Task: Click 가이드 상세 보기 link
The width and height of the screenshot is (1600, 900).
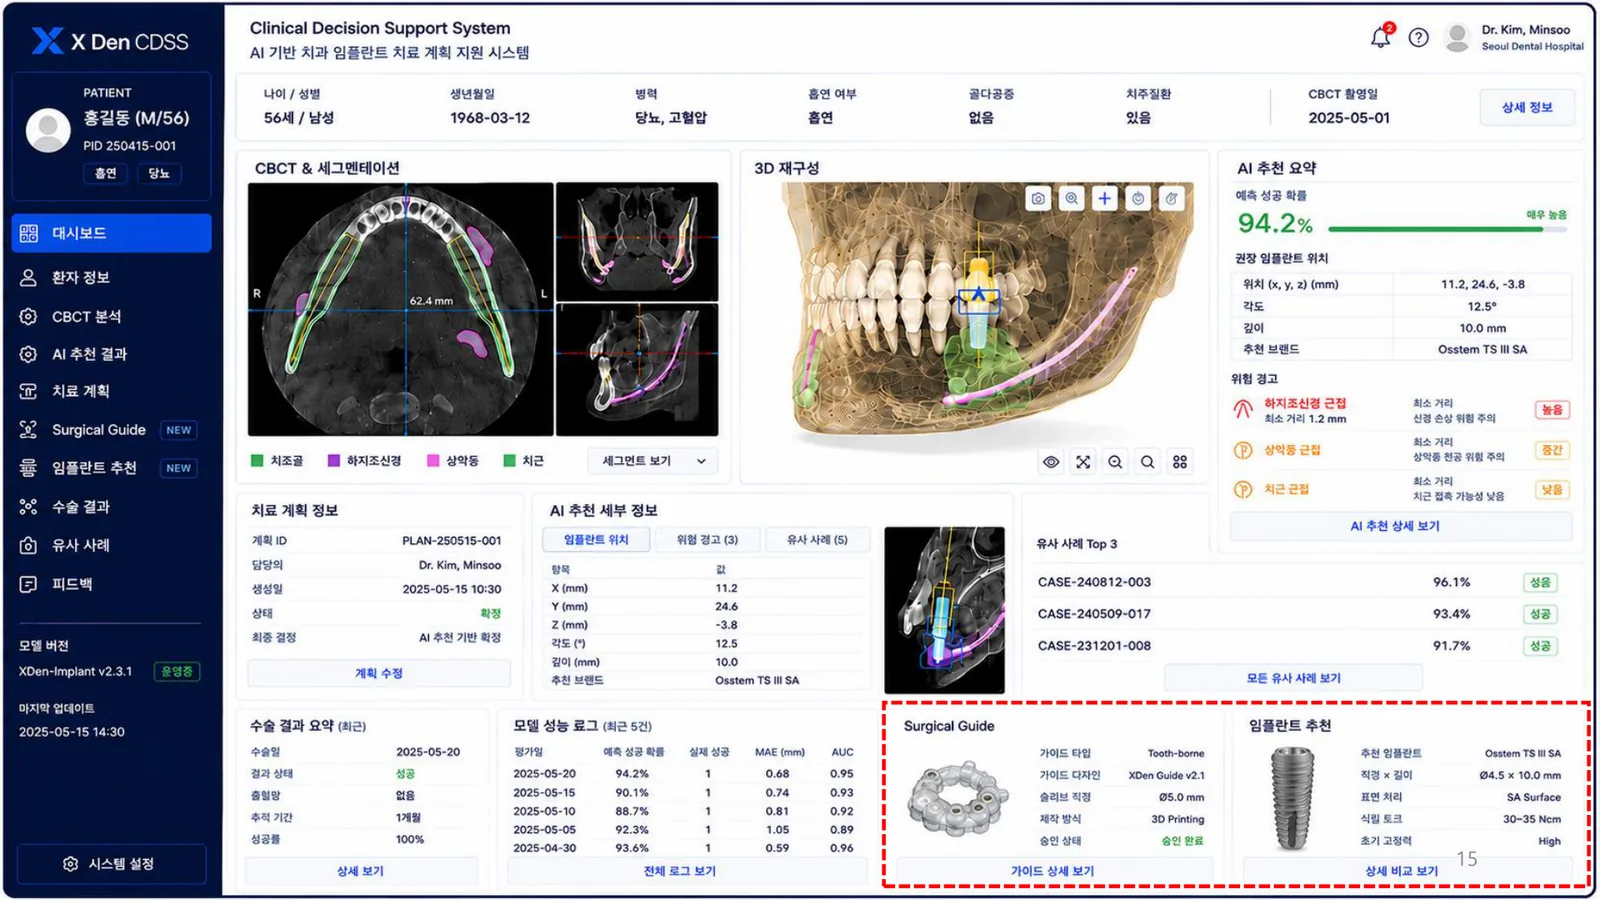Action: click(1052, 871)
